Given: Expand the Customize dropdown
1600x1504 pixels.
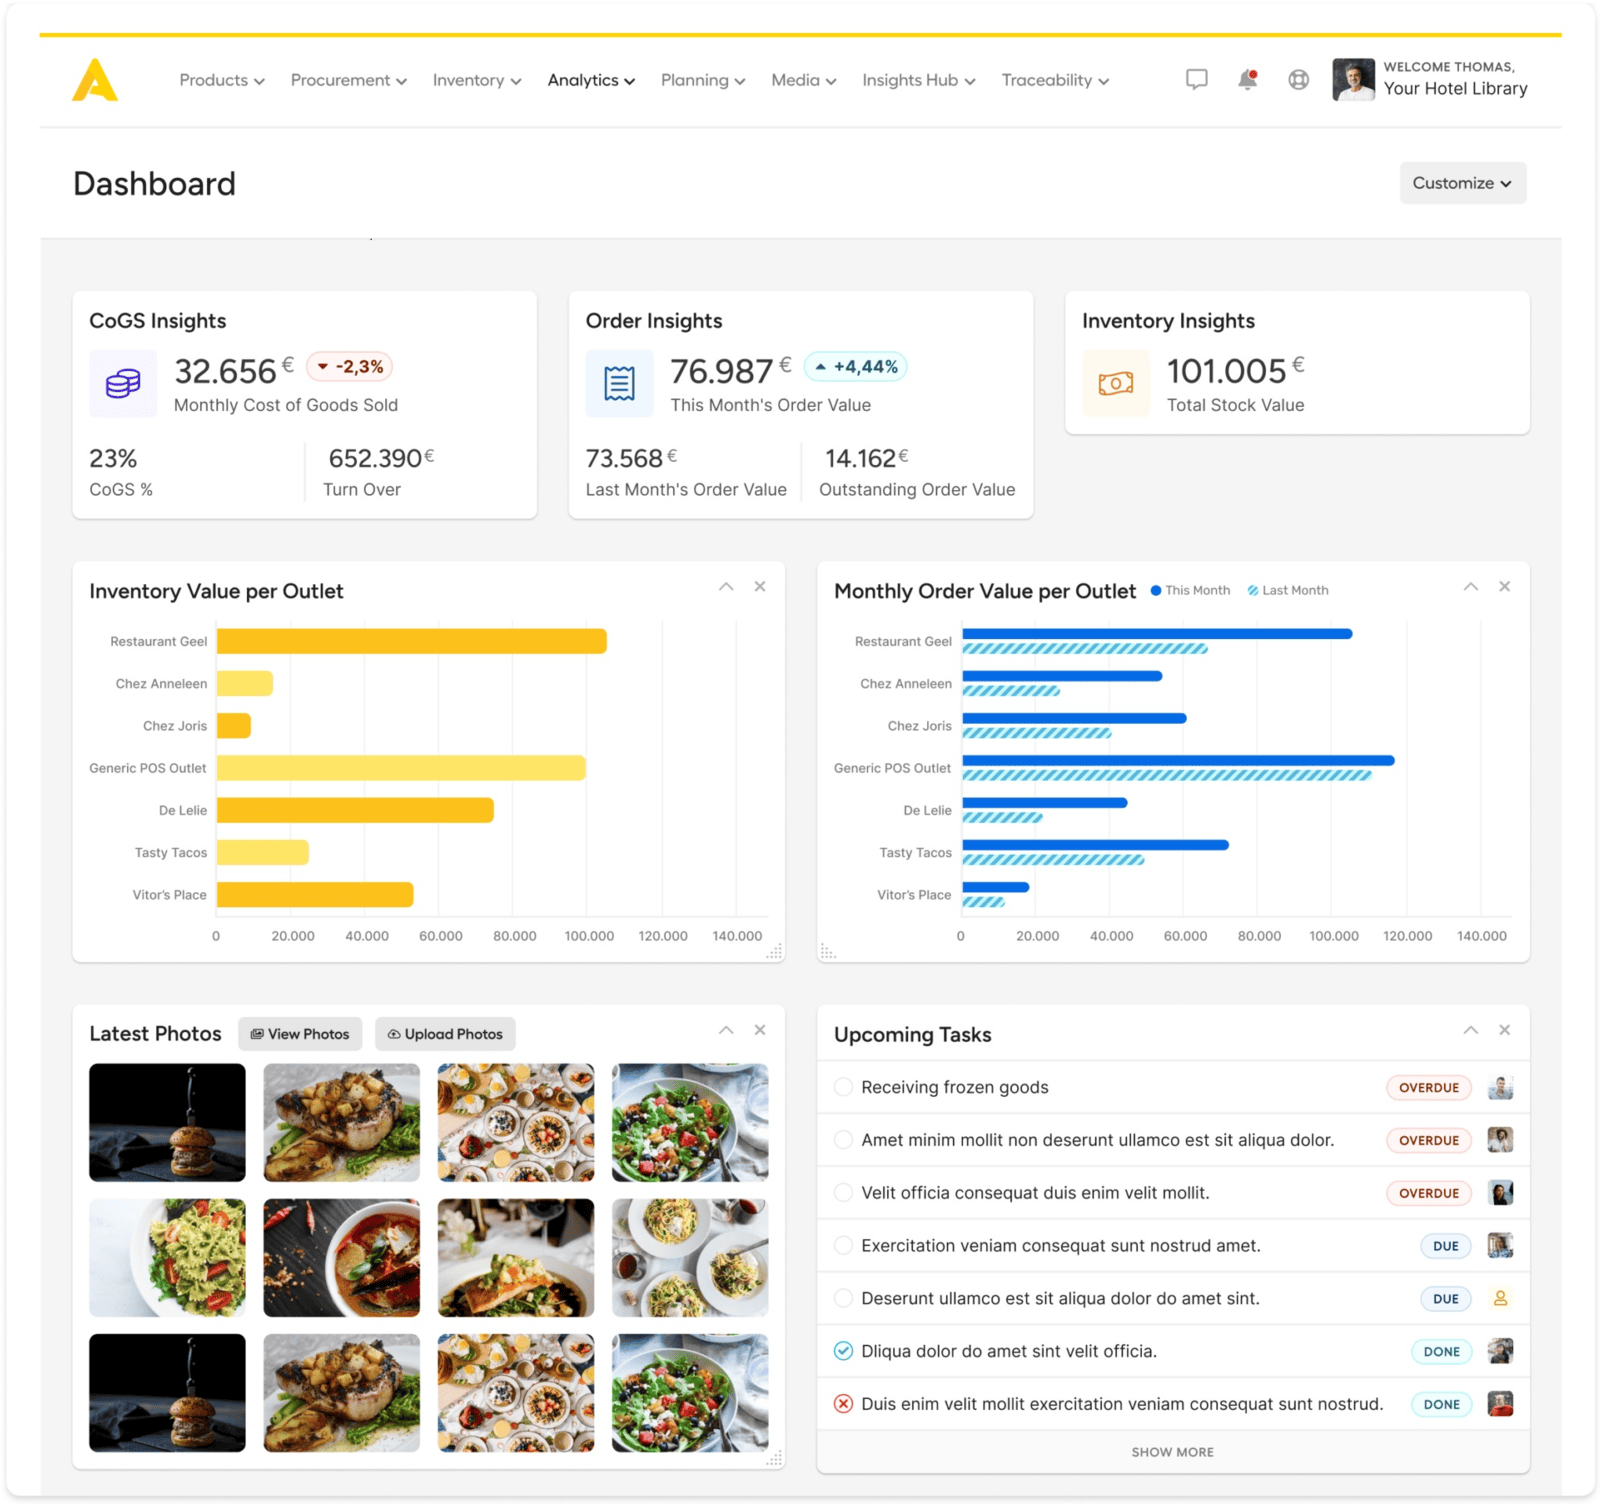Looking at the screenshot, I should [1462, 183].
